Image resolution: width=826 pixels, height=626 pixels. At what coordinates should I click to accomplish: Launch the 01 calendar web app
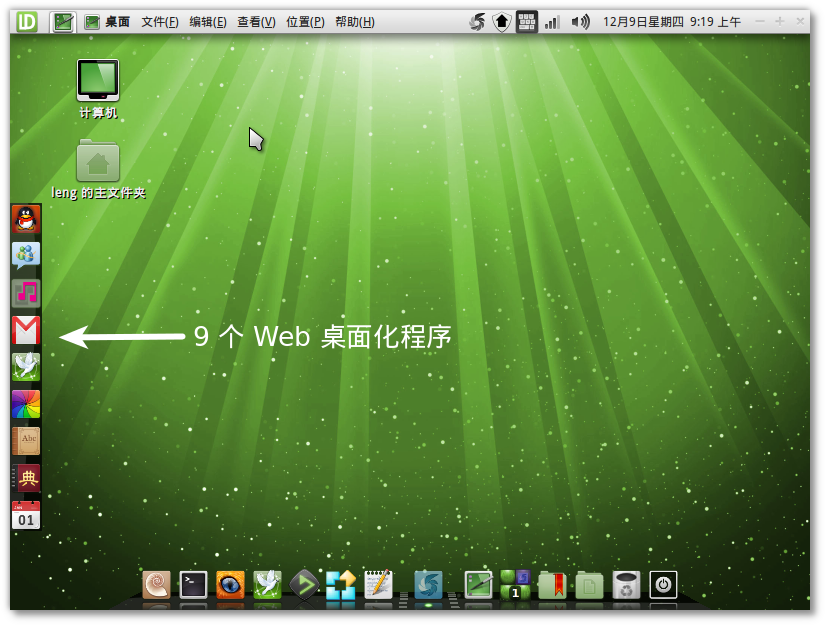(x=26, y=515)
